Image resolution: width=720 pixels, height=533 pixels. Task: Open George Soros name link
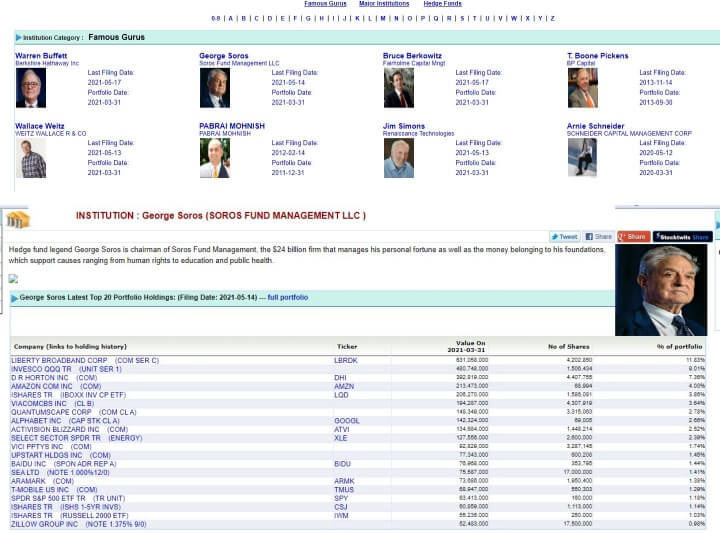coord(224,56)
